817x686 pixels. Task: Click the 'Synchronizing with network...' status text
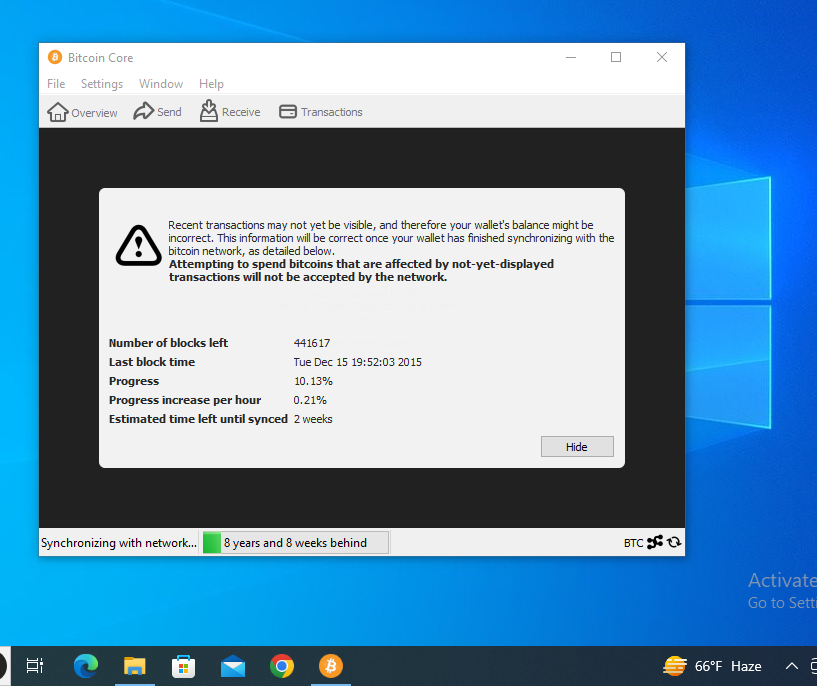119,543
